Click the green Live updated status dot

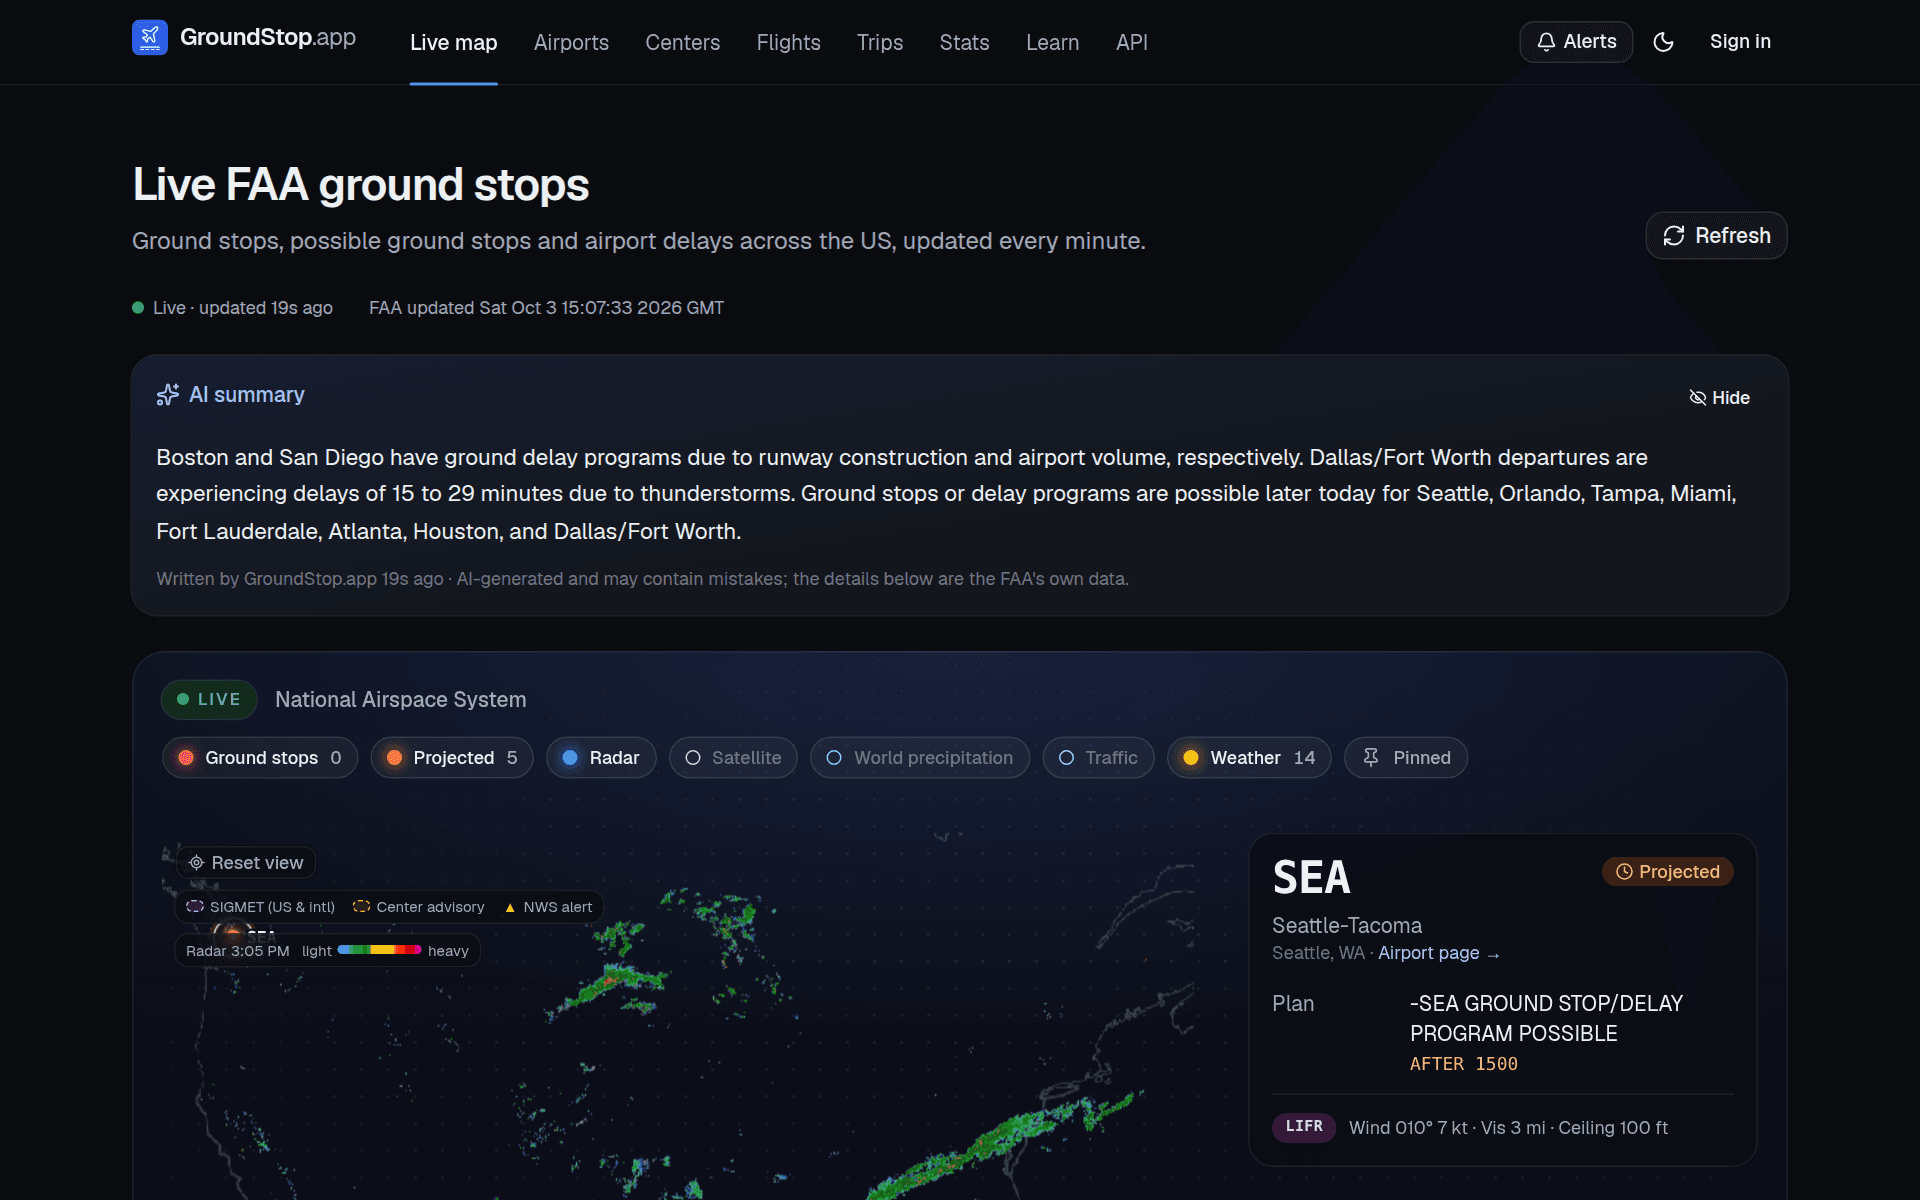pos(138,308)
